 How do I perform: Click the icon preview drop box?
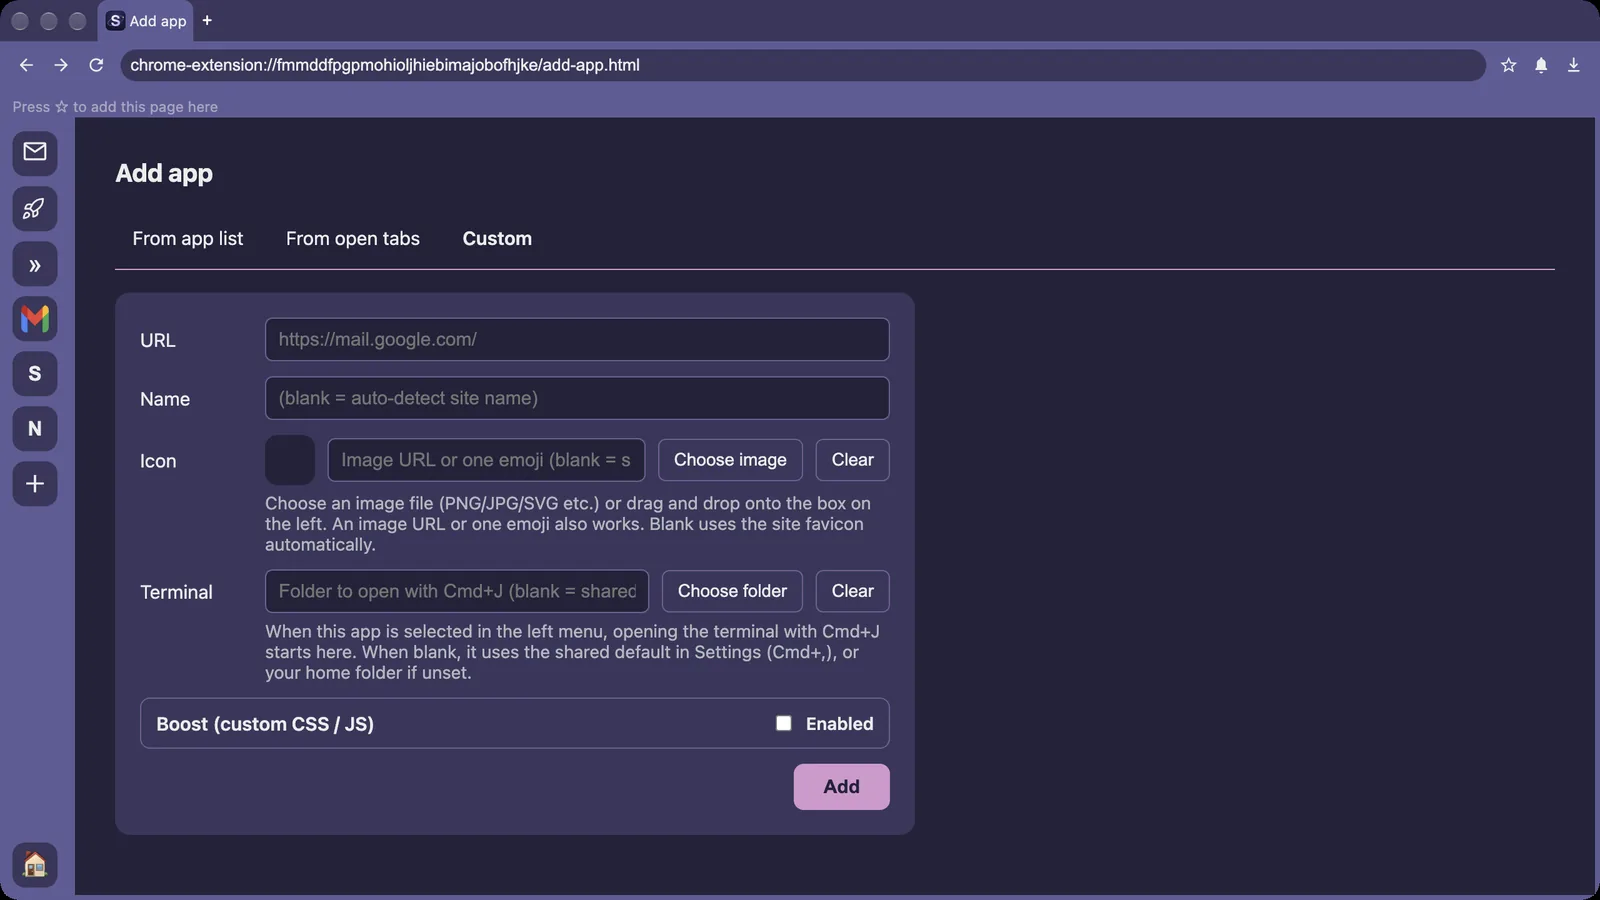290,460
